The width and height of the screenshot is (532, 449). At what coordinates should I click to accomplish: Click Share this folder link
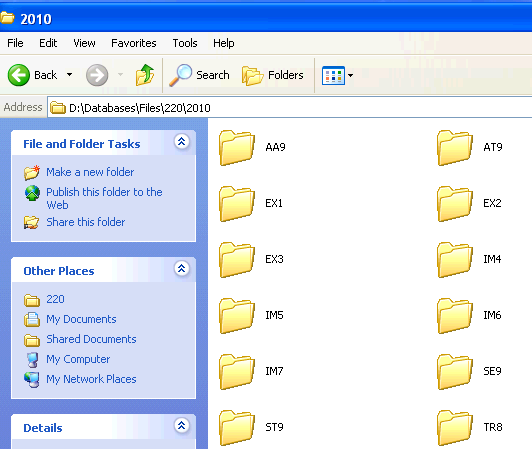coord(86,222)
